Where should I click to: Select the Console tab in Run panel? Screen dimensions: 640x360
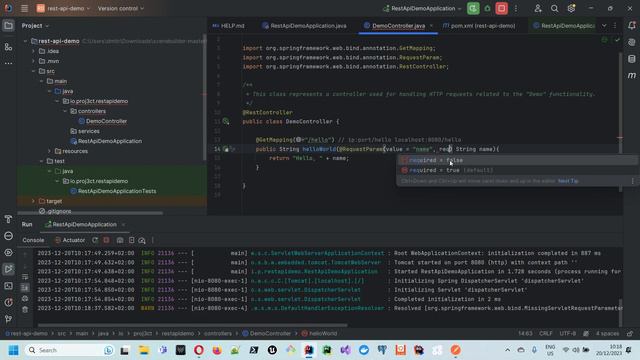coord(33,240)
